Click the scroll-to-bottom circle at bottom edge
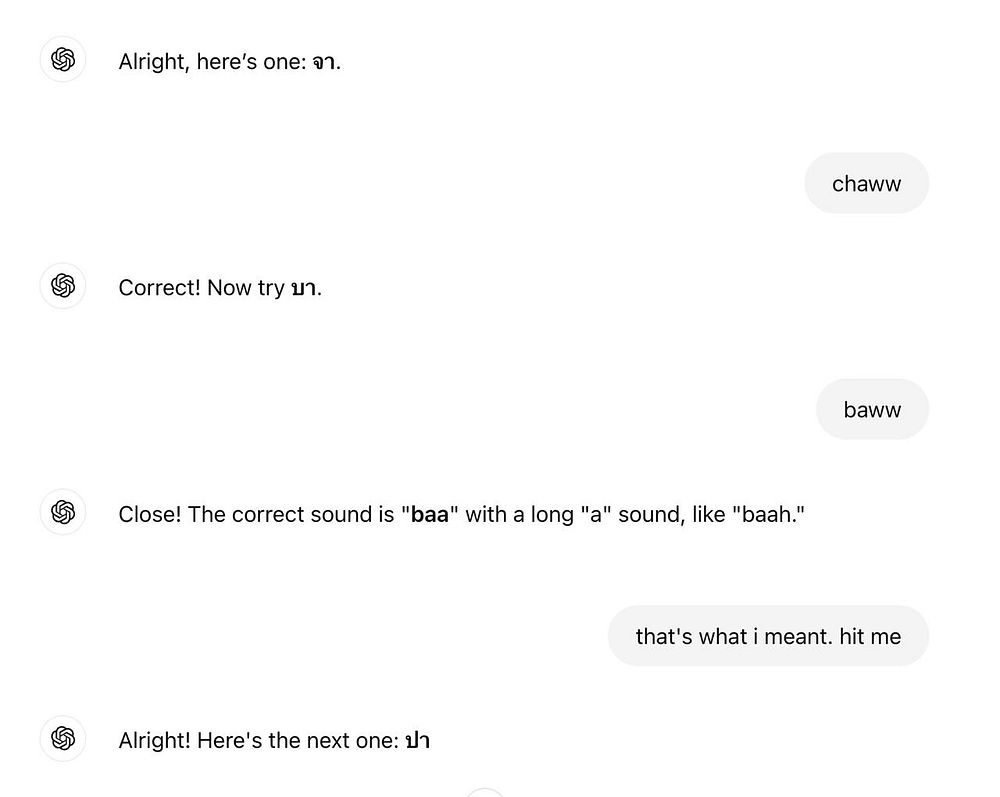 coord(485,793)
